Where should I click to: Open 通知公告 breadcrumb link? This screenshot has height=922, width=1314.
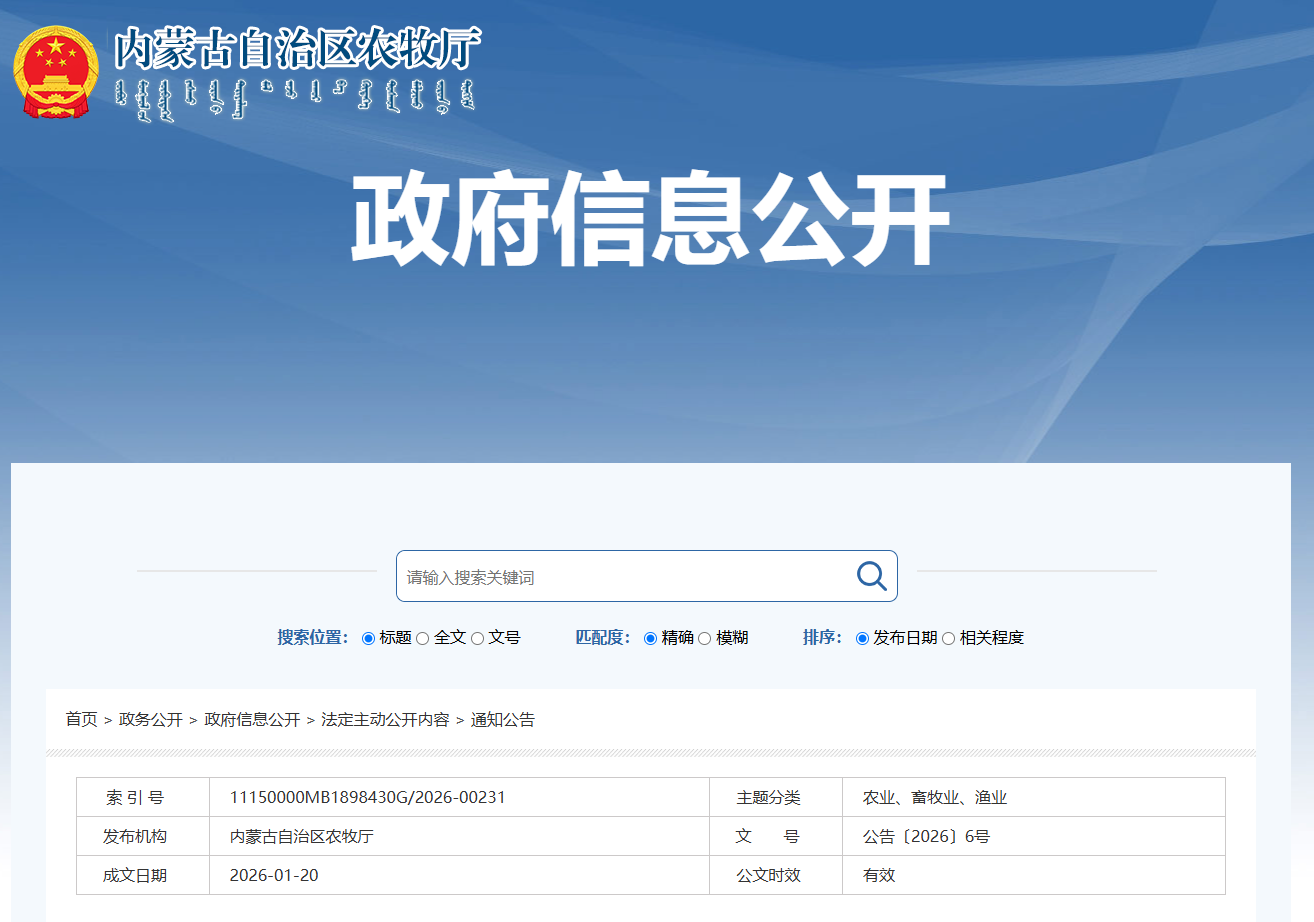(503, 719)
